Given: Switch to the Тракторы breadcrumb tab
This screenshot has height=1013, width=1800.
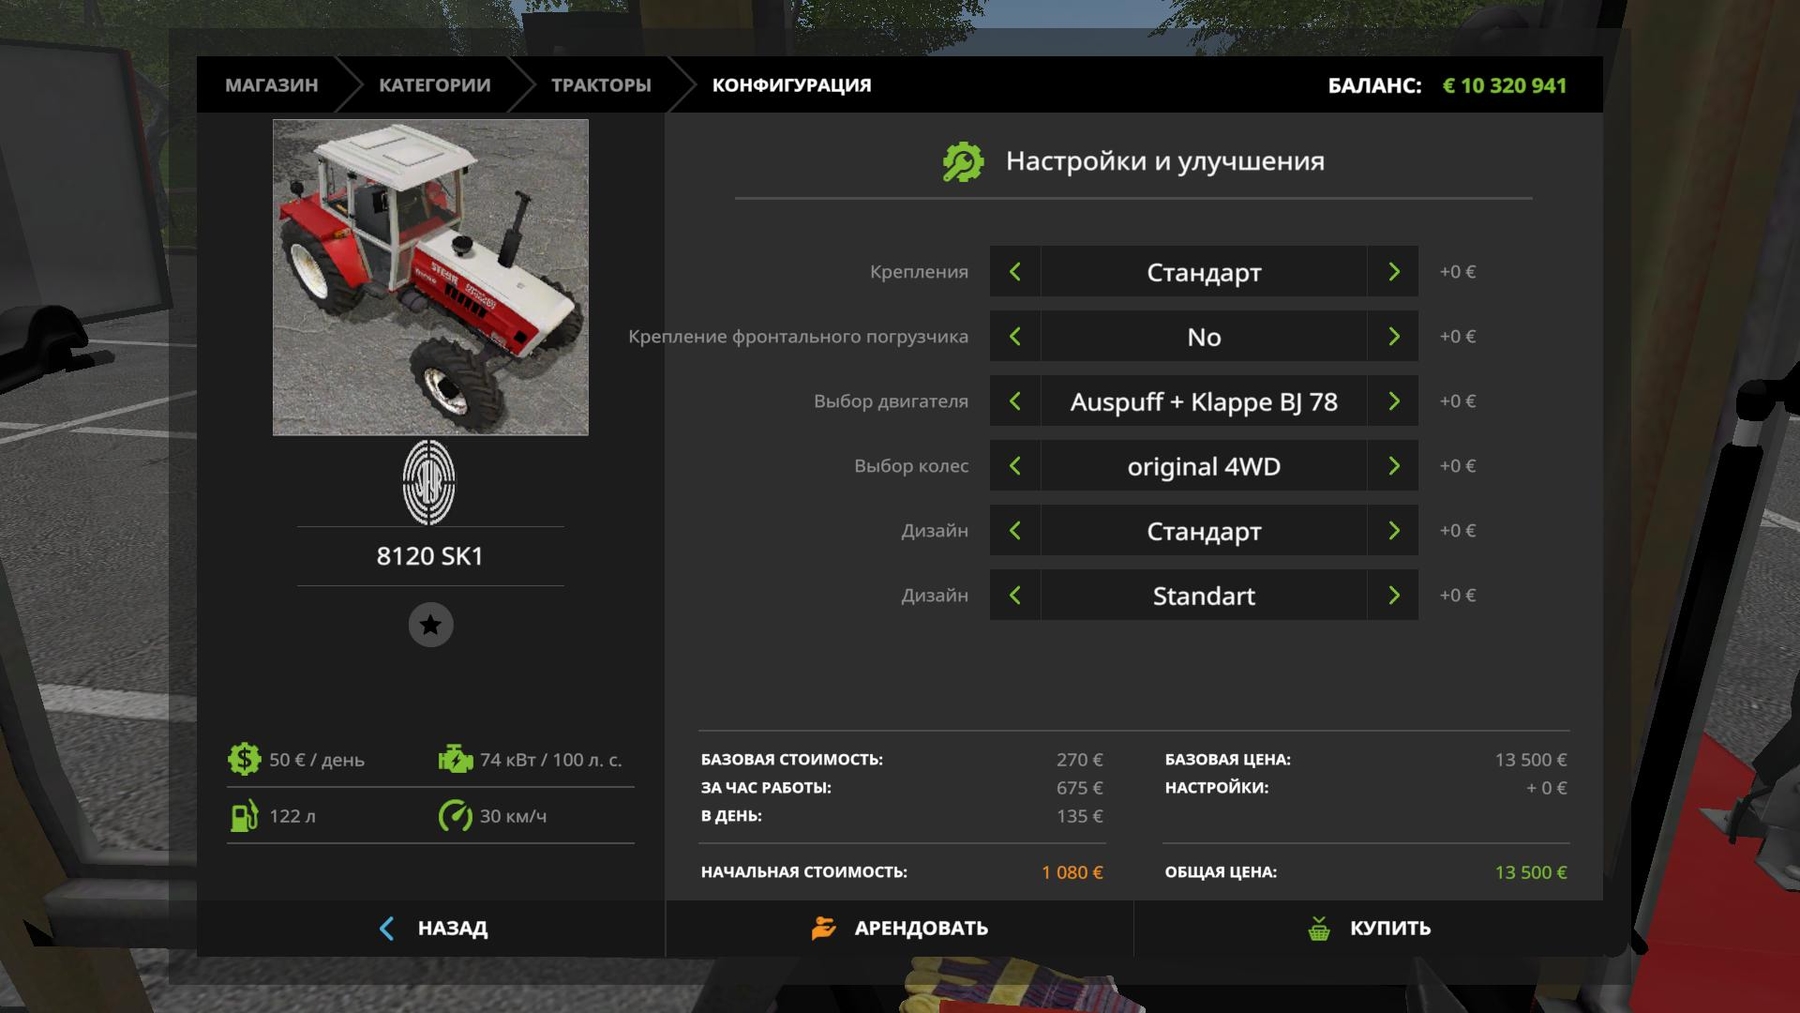Looking at the screenshot, I should point(600,85).
